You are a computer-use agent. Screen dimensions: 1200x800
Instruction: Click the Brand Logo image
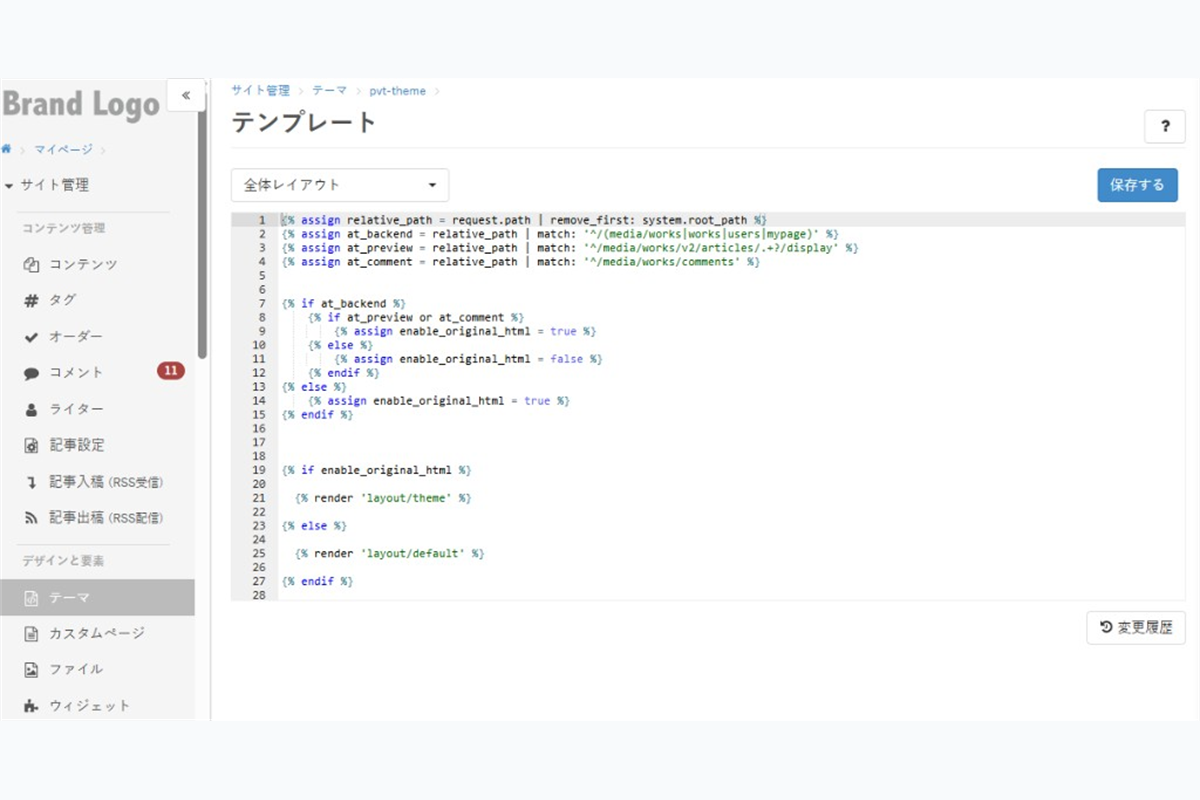click(80, 105)
